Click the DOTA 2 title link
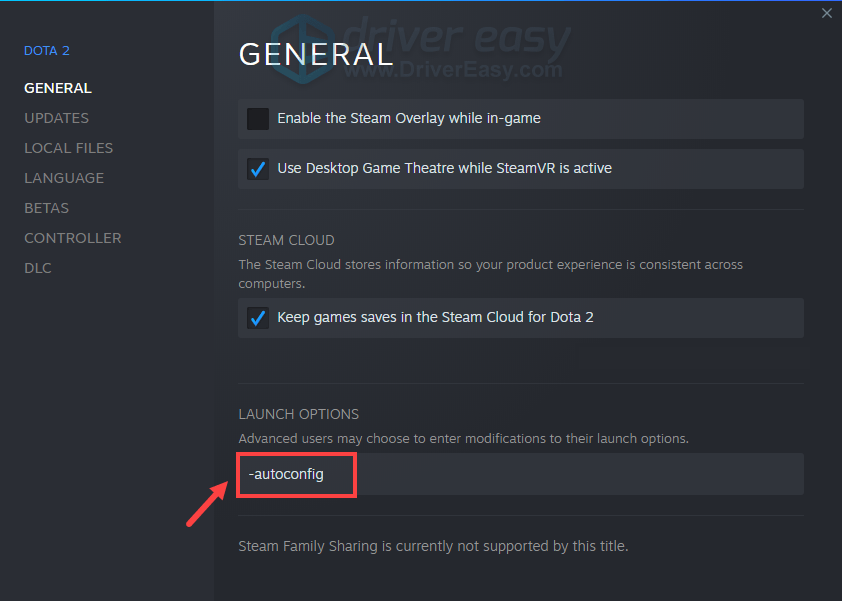This screenshot has height=601, width=842. coord(47,50)
